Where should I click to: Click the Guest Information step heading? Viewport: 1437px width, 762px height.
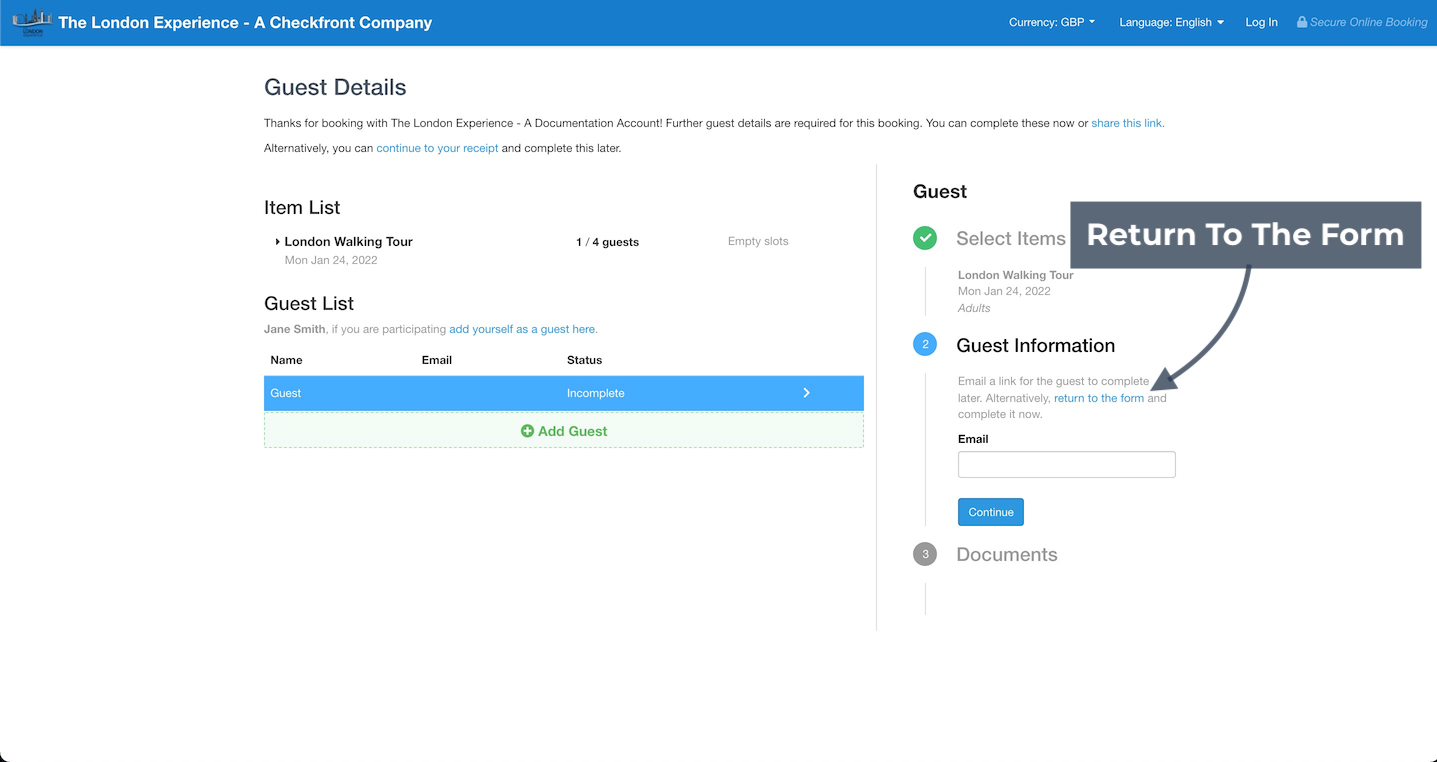tap(1036, 345)
